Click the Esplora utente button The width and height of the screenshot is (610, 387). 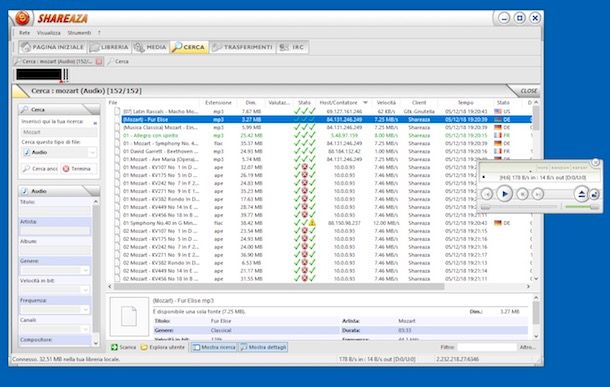coord(162,347)
